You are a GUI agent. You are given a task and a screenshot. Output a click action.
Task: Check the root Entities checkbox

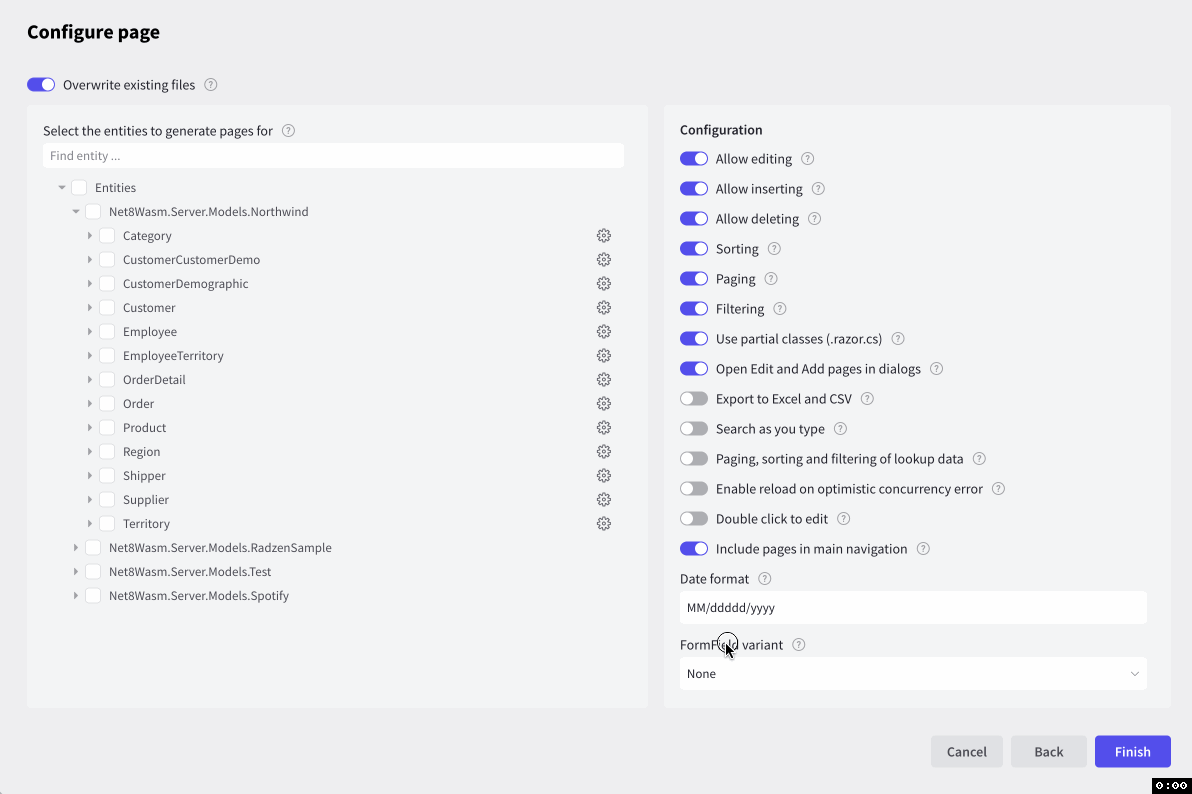point(79,187)
